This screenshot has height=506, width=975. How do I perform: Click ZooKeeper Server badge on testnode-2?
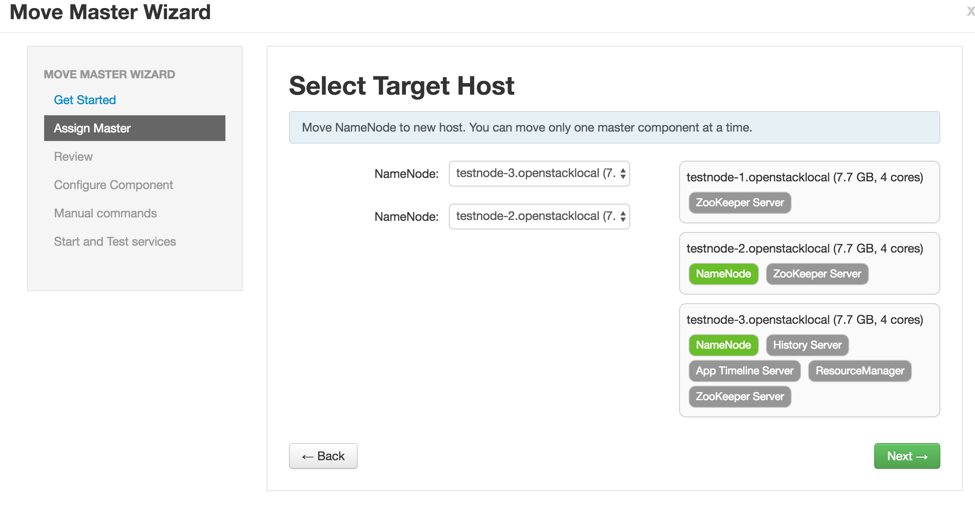pyautogui.click(x=817, y=274)
